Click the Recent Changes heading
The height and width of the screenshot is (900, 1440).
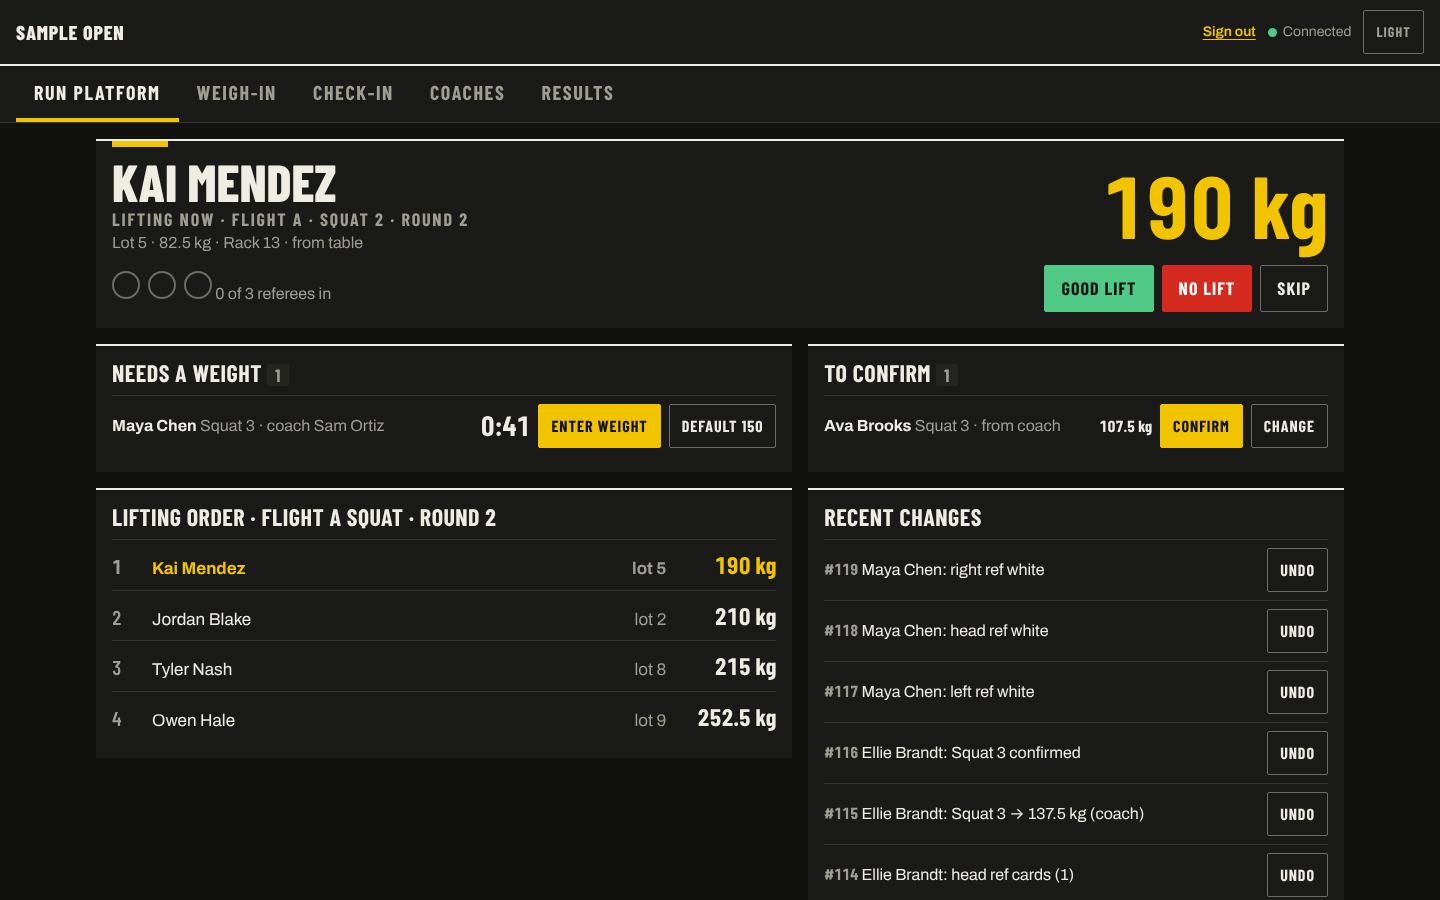[903, 518]
